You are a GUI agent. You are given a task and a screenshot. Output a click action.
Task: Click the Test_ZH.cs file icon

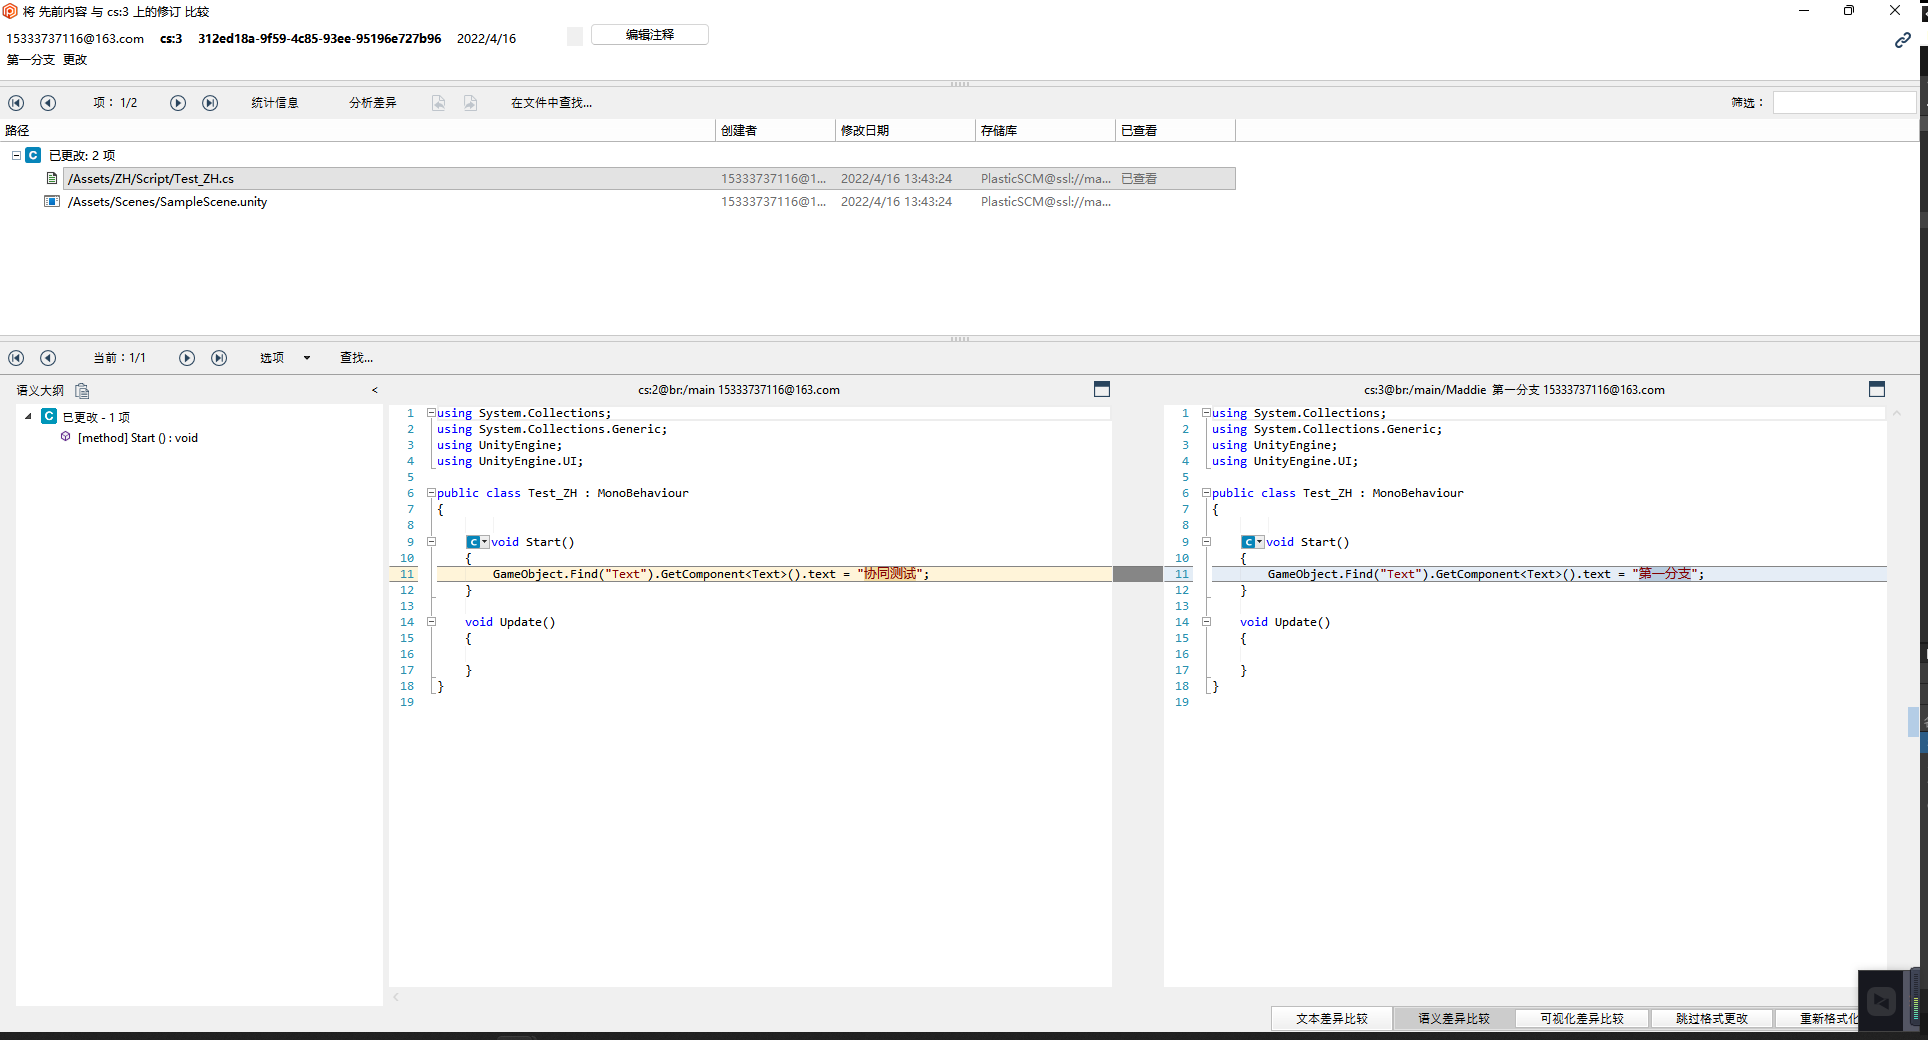point(52,178)
